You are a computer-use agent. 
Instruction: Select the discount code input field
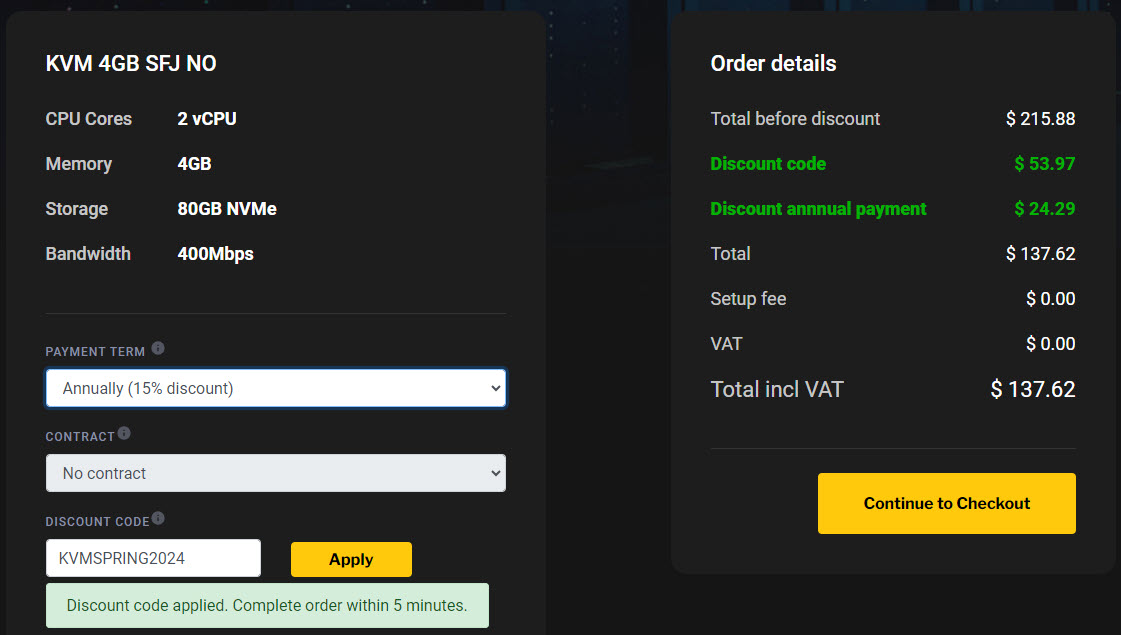(x=152, y=558)
